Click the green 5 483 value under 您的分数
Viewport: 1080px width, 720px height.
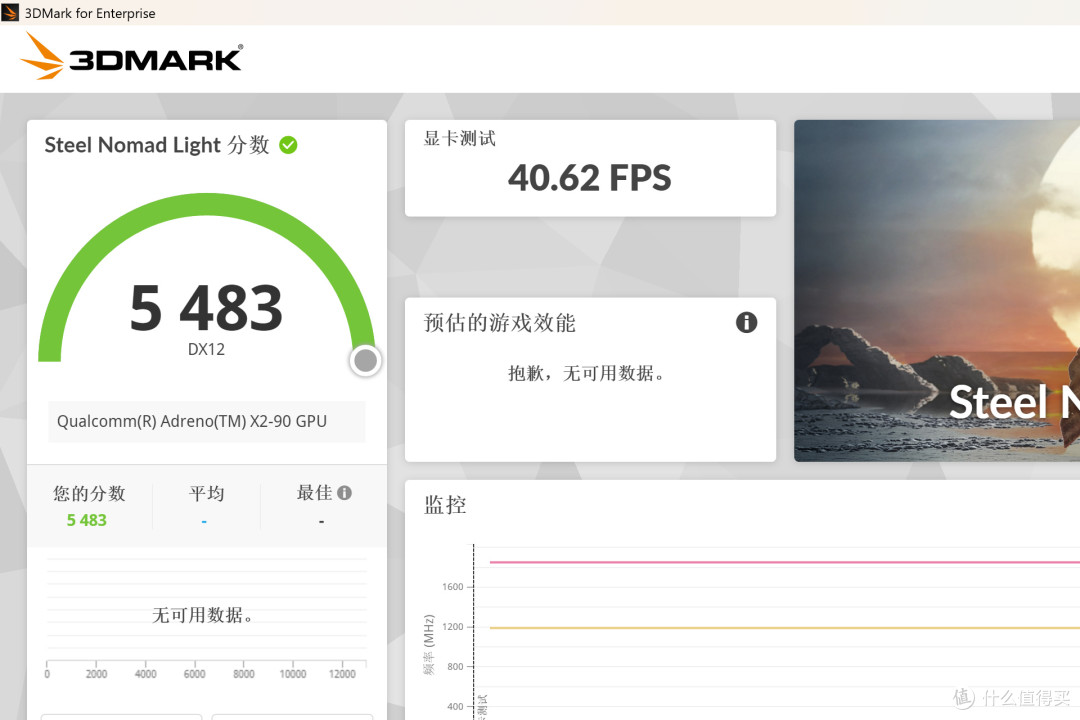(87, 520)
